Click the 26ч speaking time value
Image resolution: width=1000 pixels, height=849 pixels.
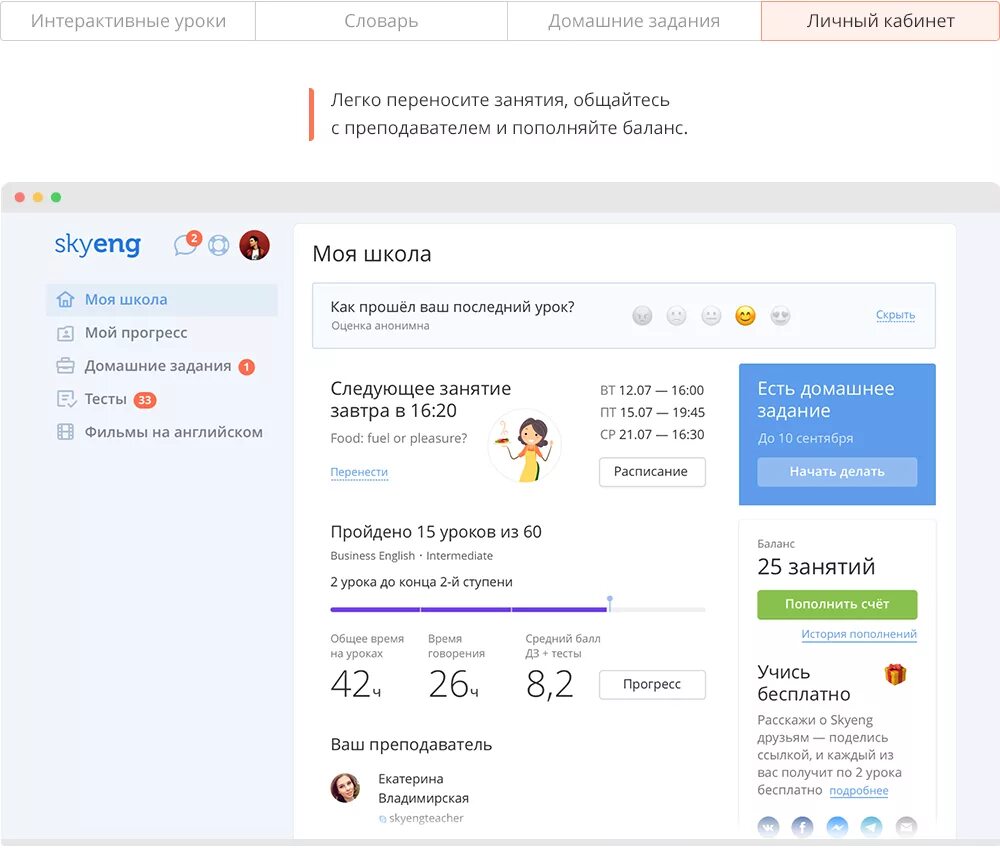[453, 684]
